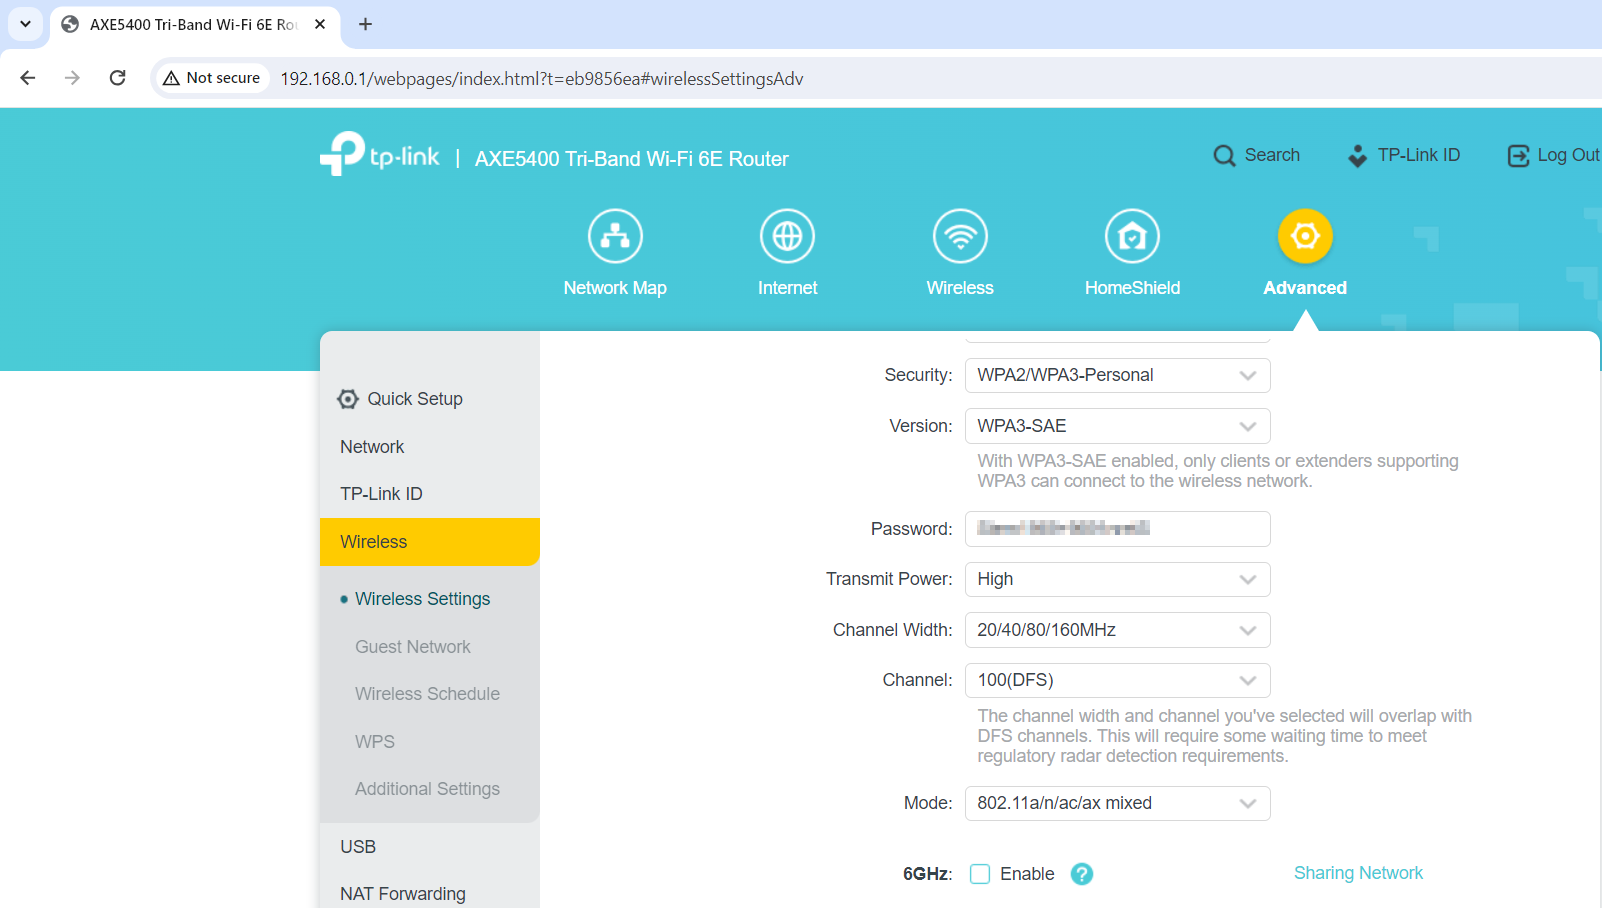Click the Search magnifier icon
This screenshot has width=1602, height=908.
pos(1224,156)
